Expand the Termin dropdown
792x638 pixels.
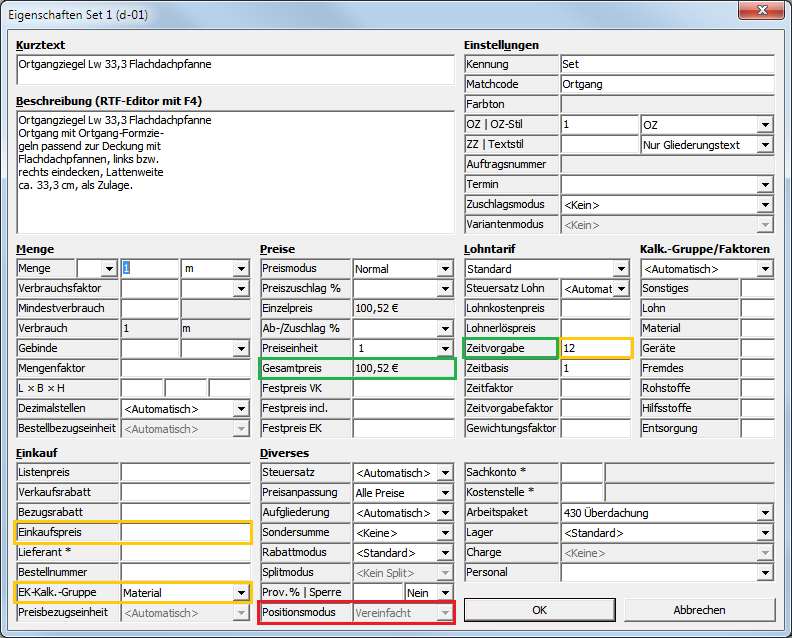[x=765, y=185]
